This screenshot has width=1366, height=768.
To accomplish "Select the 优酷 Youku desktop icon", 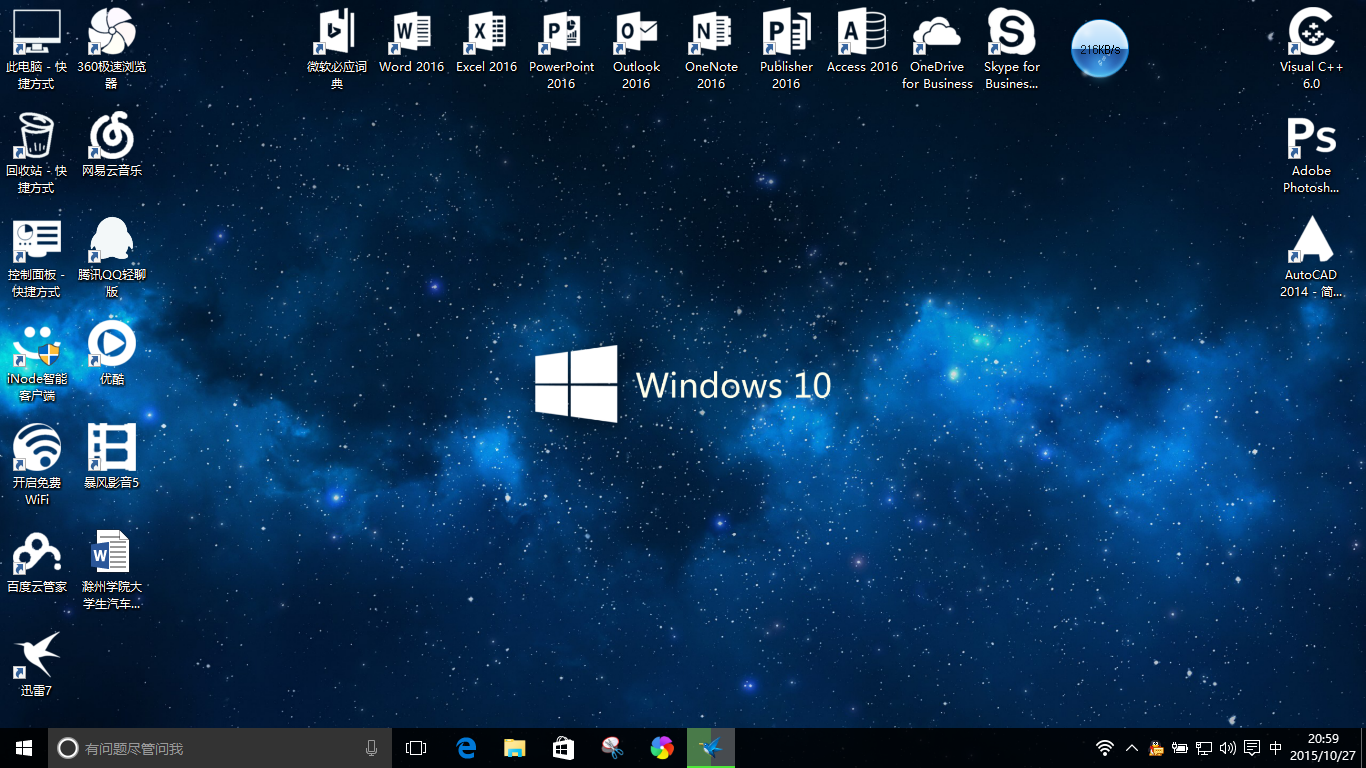I will 112,354.
